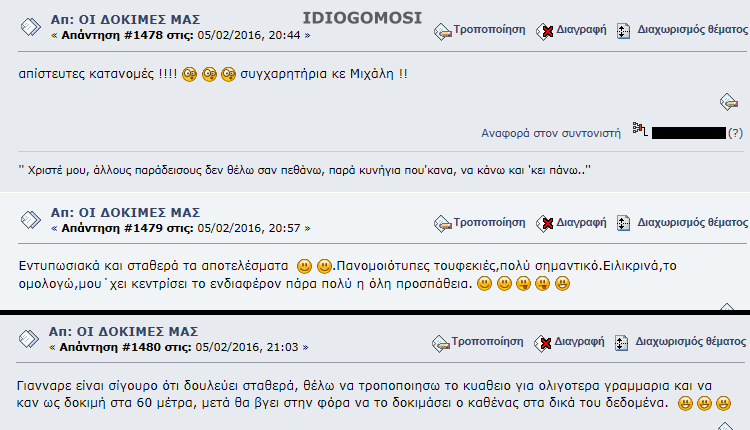Click the post icon beside reply #1479's title
Screen dimensions: 750x430
(x=31, y=220)
